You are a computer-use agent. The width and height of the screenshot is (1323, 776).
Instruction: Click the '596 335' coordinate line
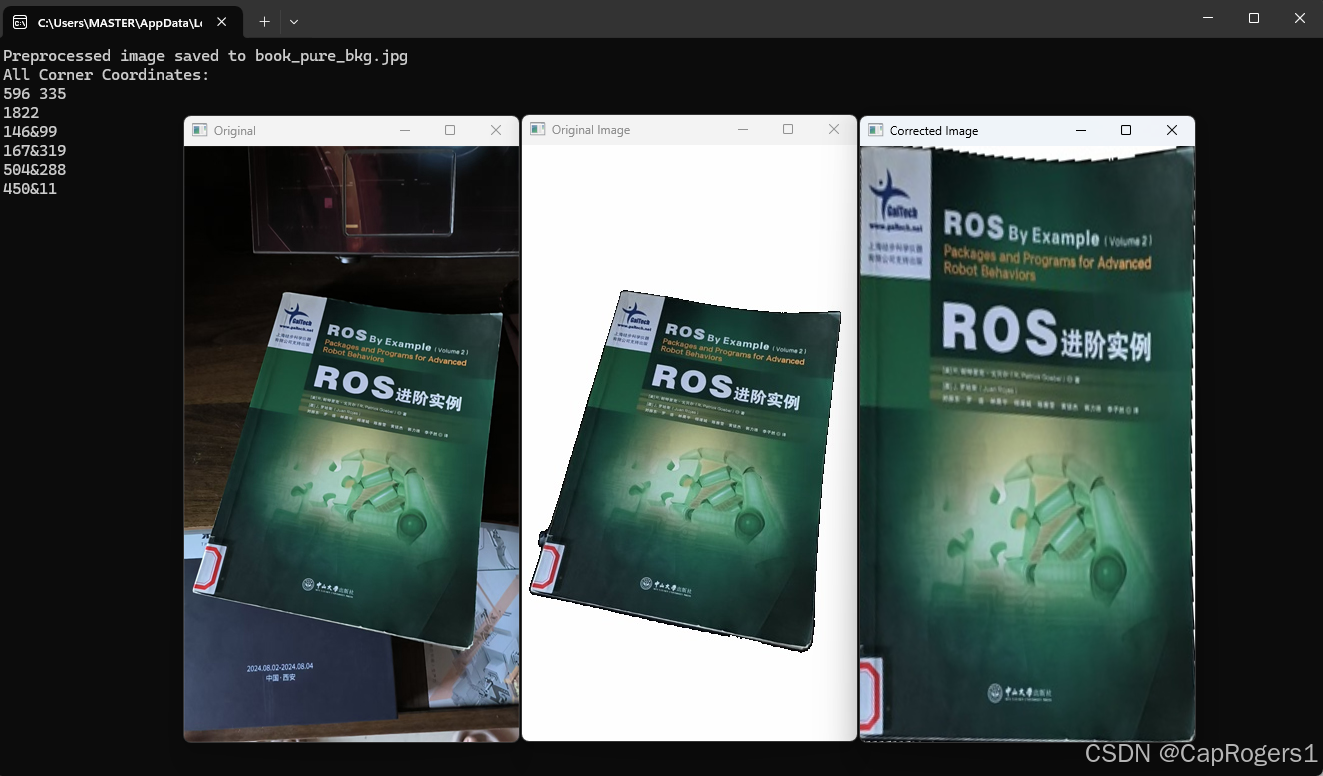coord(34,94)
